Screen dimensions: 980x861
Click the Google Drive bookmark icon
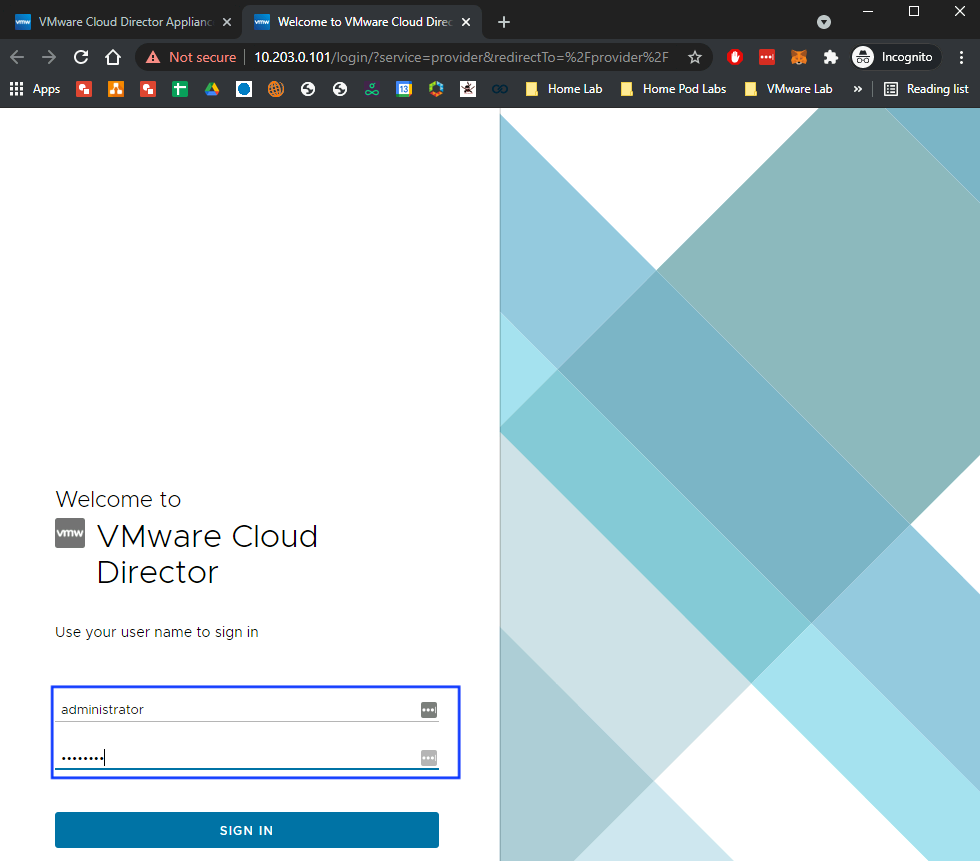point(212,89)
